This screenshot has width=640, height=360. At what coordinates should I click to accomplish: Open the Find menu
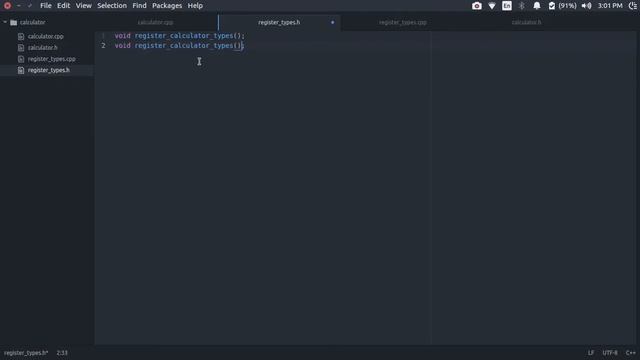139,6
